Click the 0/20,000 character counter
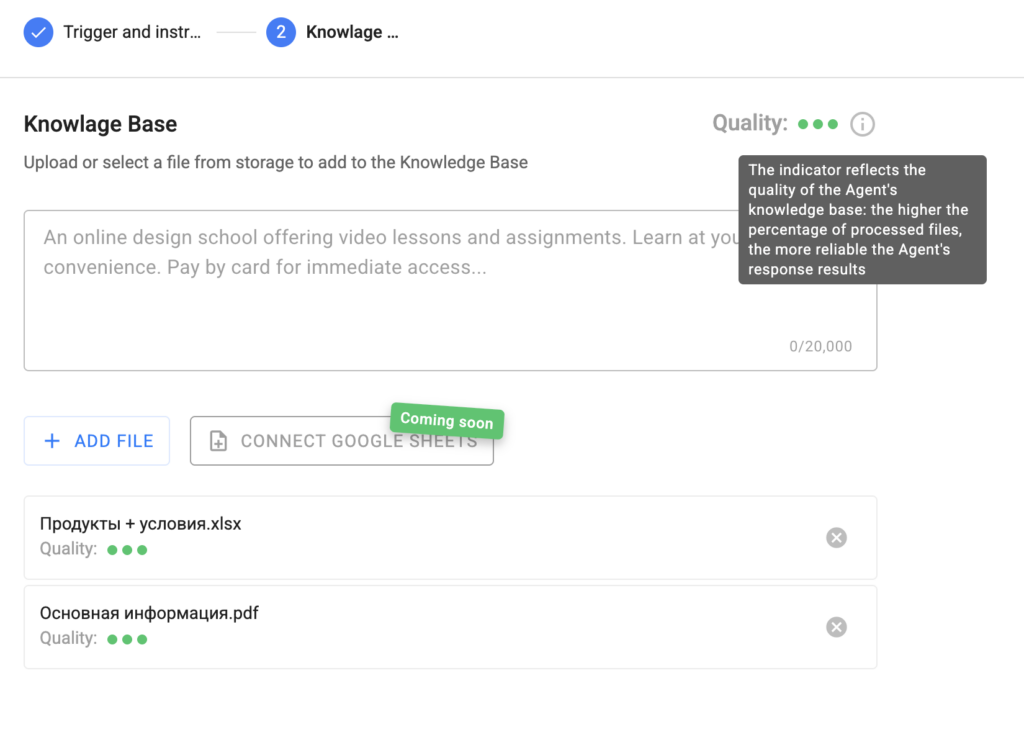Screen dimensions: 1024x750 click(820, 347)
